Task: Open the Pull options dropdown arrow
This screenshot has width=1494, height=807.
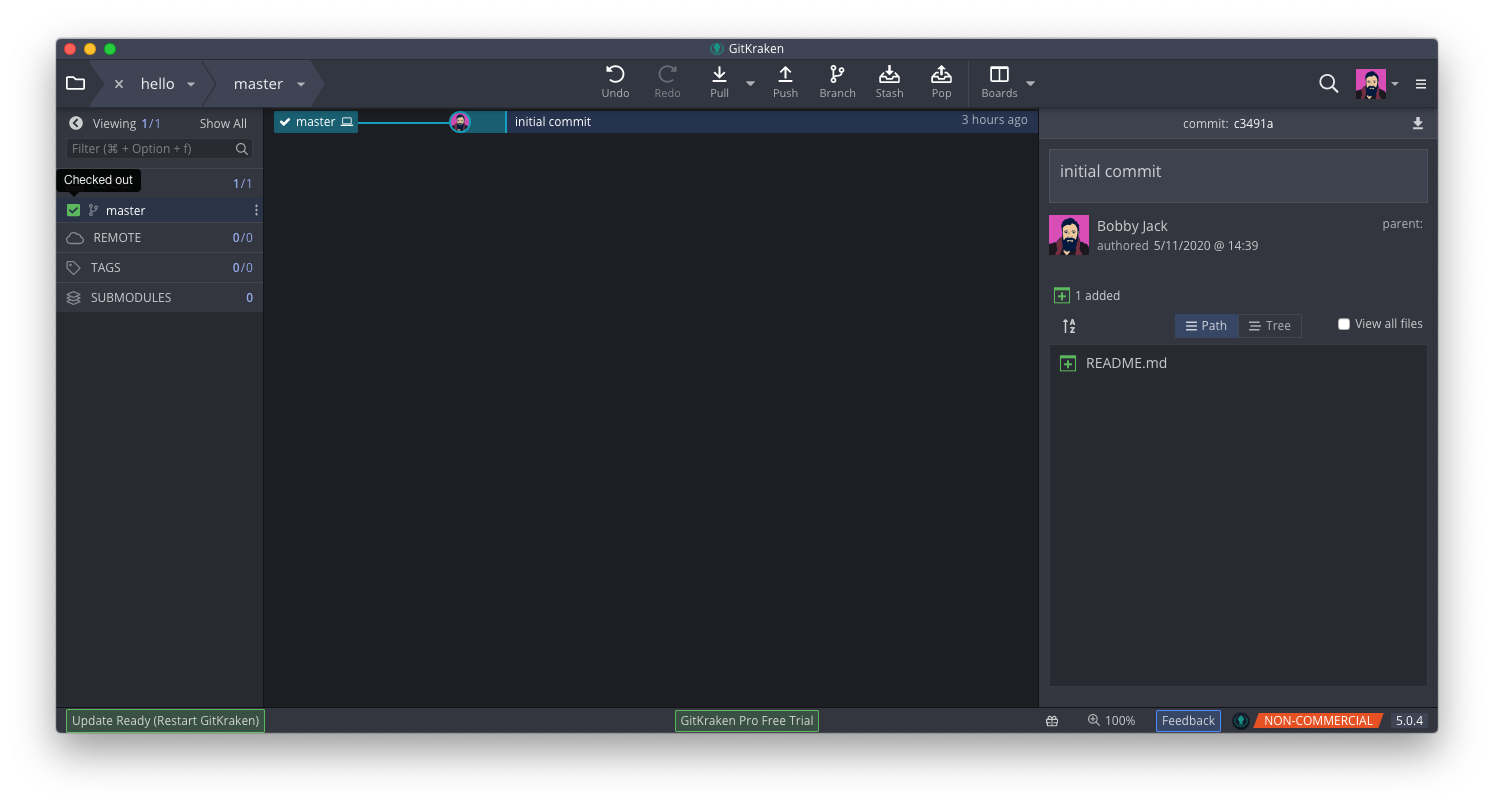Action: [x=750, y=84]
